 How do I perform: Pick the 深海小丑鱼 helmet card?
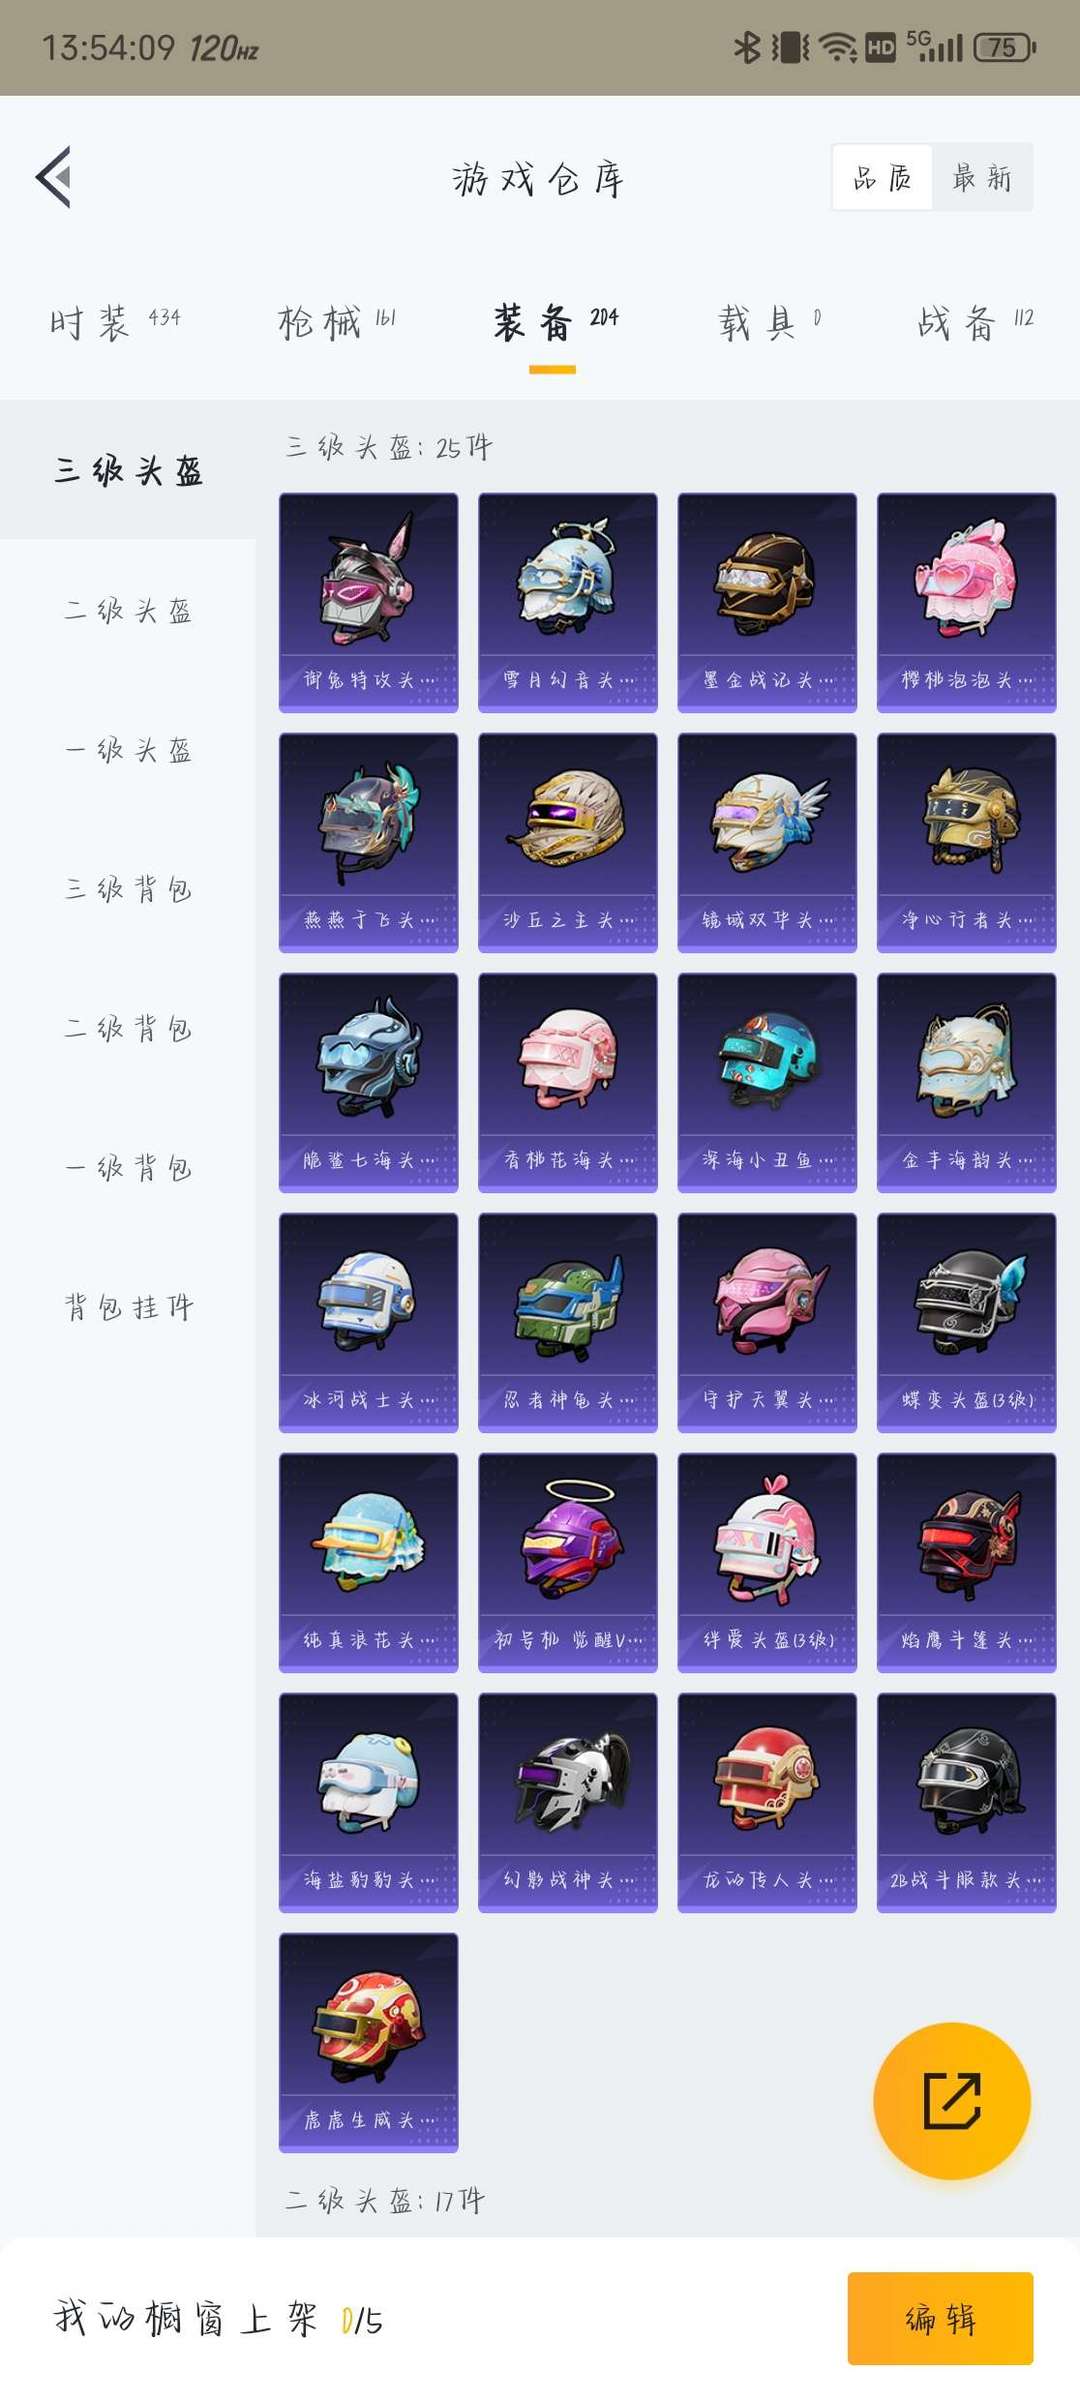tap(767, 1082)
